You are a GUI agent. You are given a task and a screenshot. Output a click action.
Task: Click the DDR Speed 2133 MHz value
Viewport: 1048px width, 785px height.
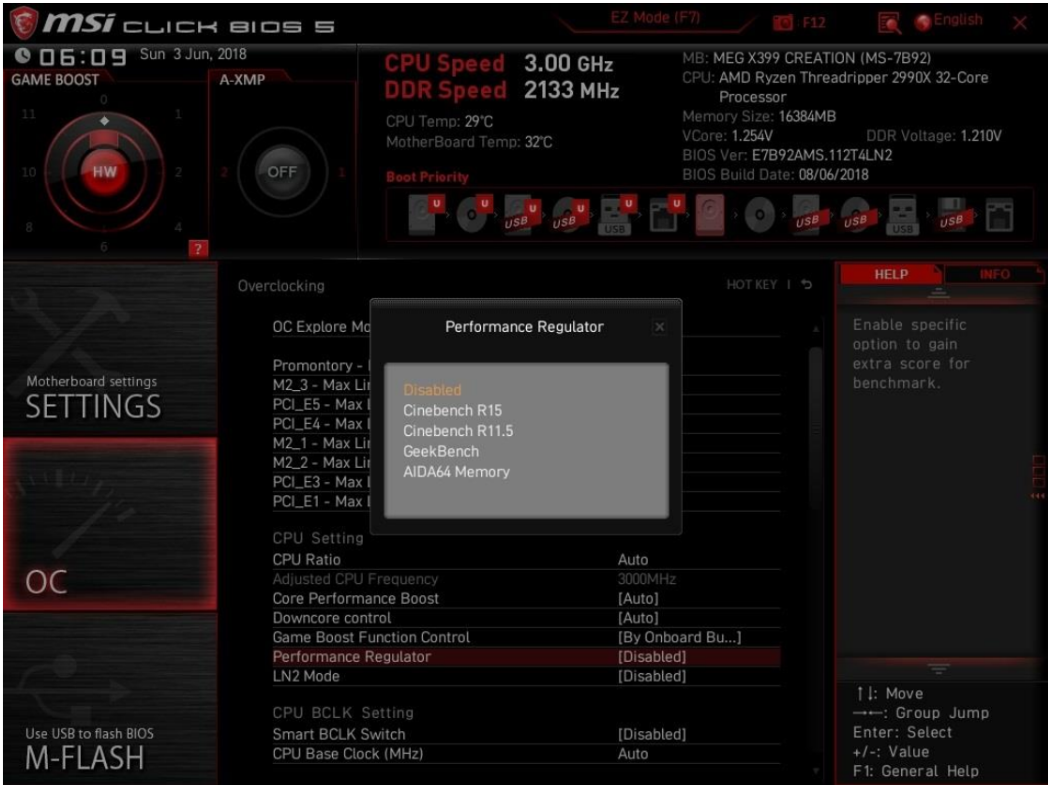pos(571,90)
